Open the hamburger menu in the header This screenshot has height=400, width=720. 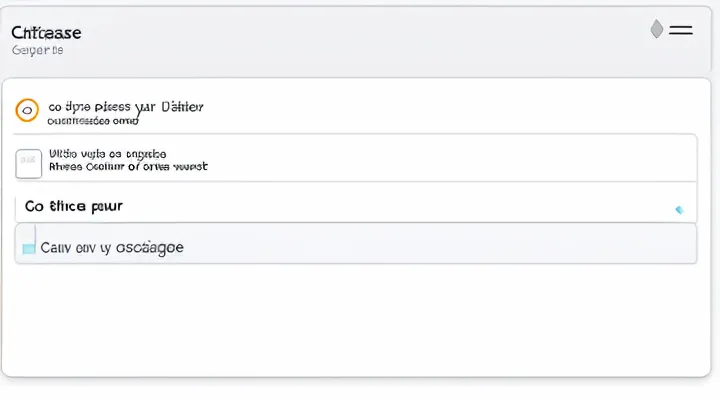tap(681, 30)
